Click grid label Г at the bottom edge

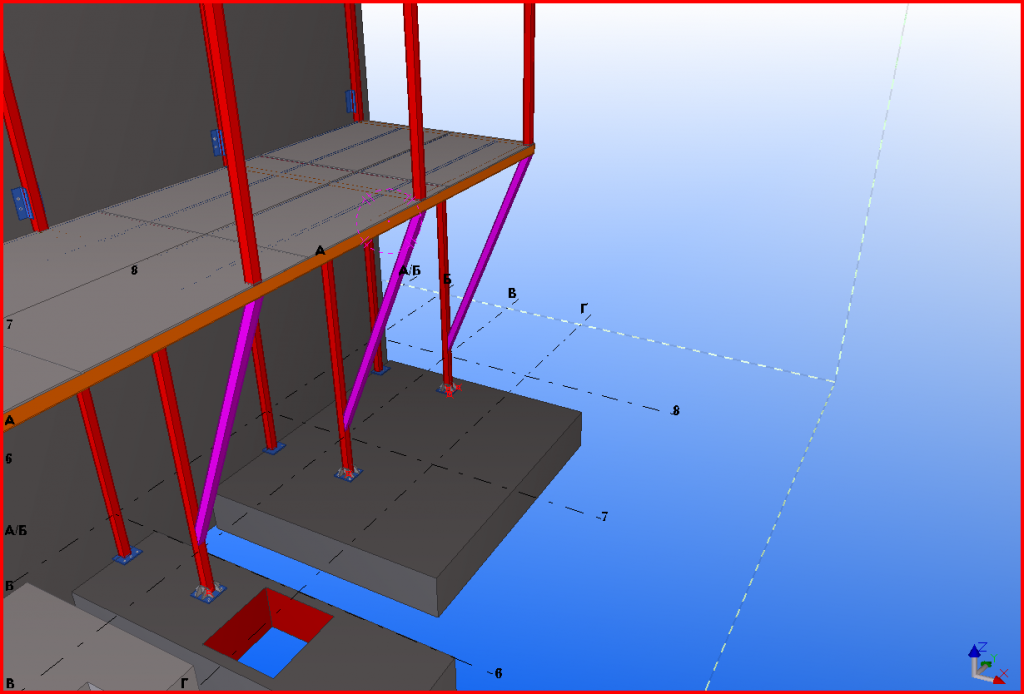point(185,683)
